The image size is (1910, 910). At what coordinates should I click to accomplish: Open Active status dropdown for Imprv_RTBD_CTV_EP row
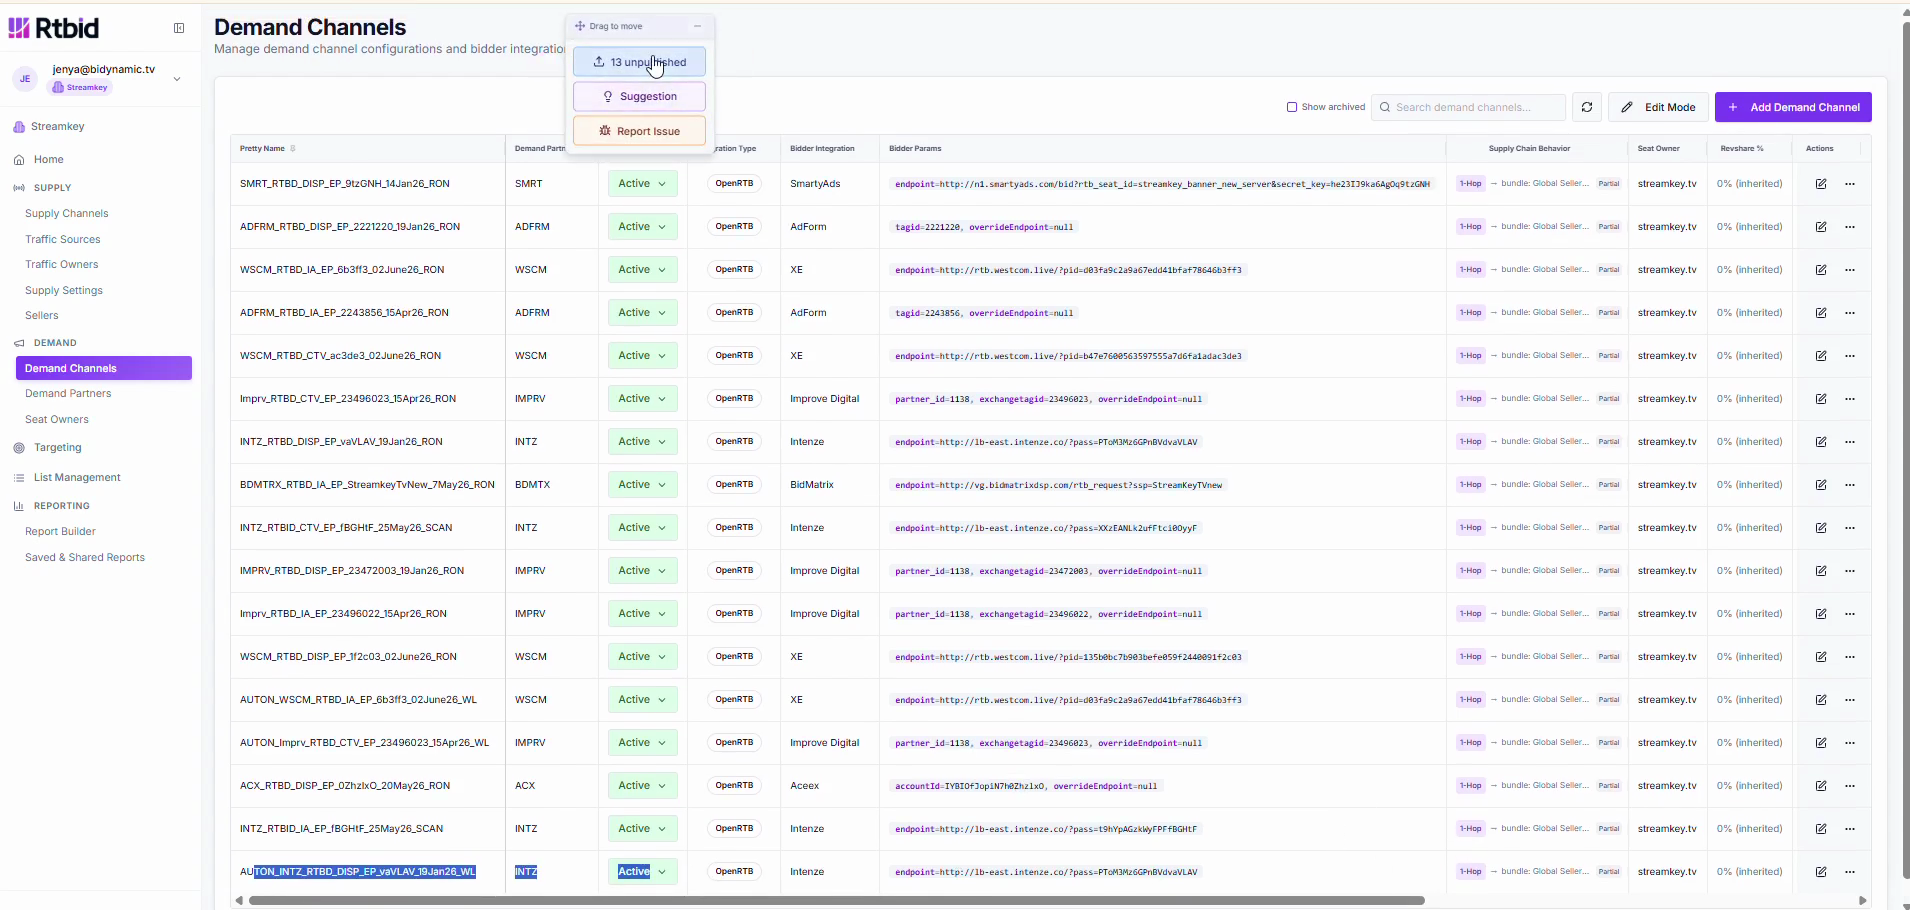point(642,399)
